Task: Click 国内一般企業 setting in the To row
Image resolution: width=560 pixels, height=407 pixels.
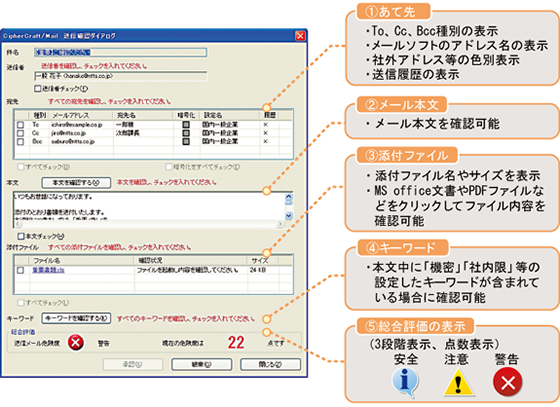Action: coord(220,125)
